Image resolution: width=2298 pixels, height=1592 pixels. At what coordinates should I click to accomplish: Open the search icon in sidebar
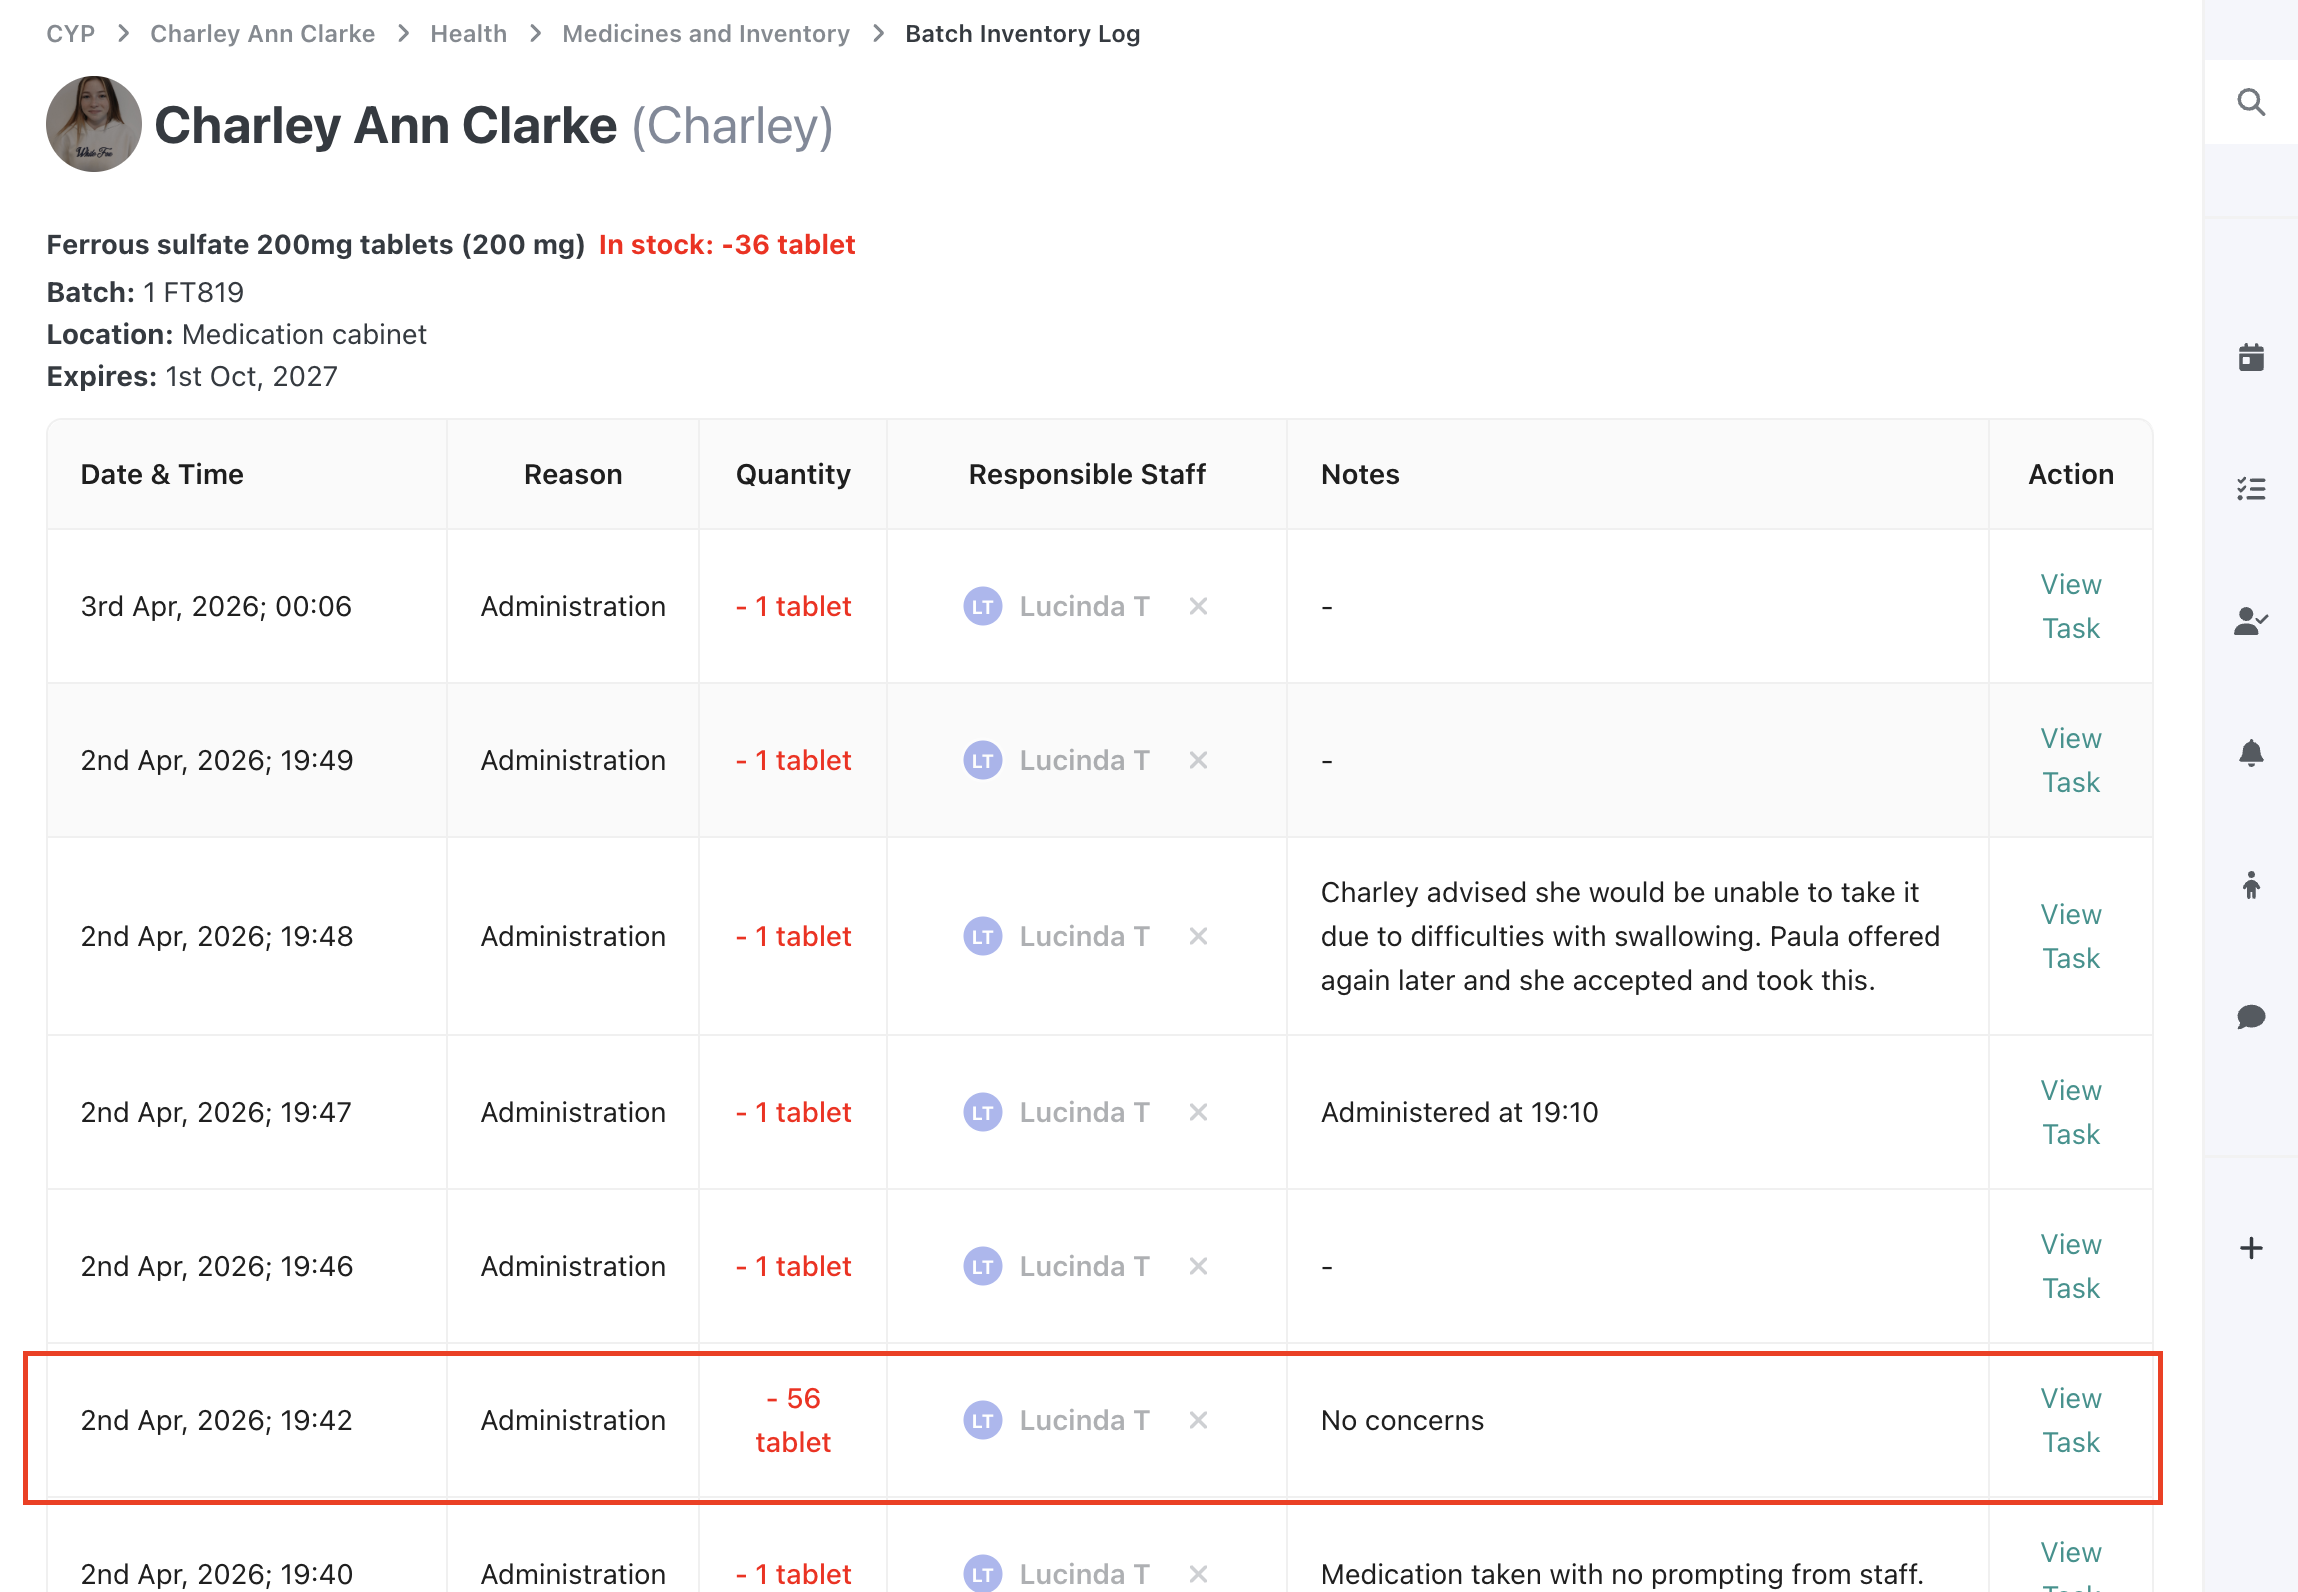coord(2250,102)
